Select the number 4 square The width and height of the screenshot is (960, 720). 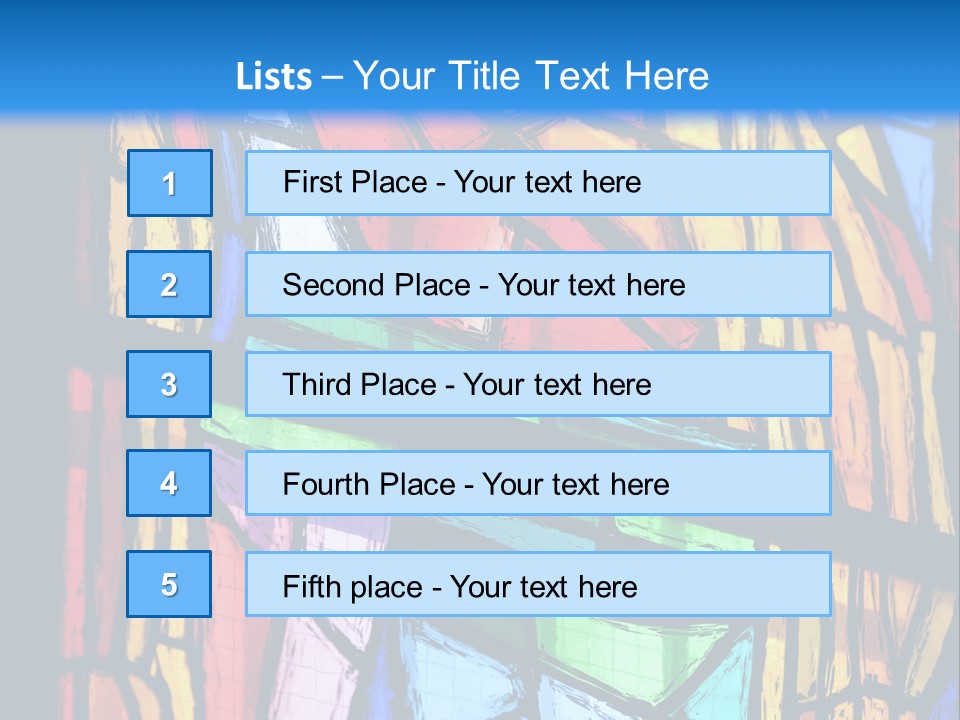click(x=169, y=483)
